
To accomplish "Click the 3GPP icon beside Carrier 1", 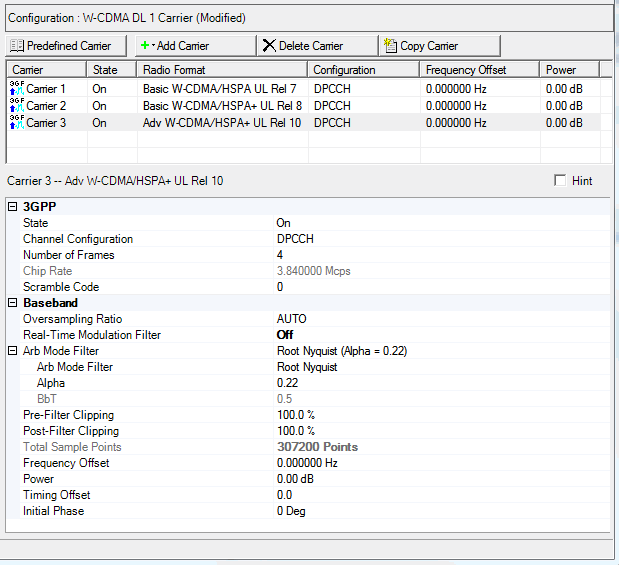I will [x=17, y=88].
